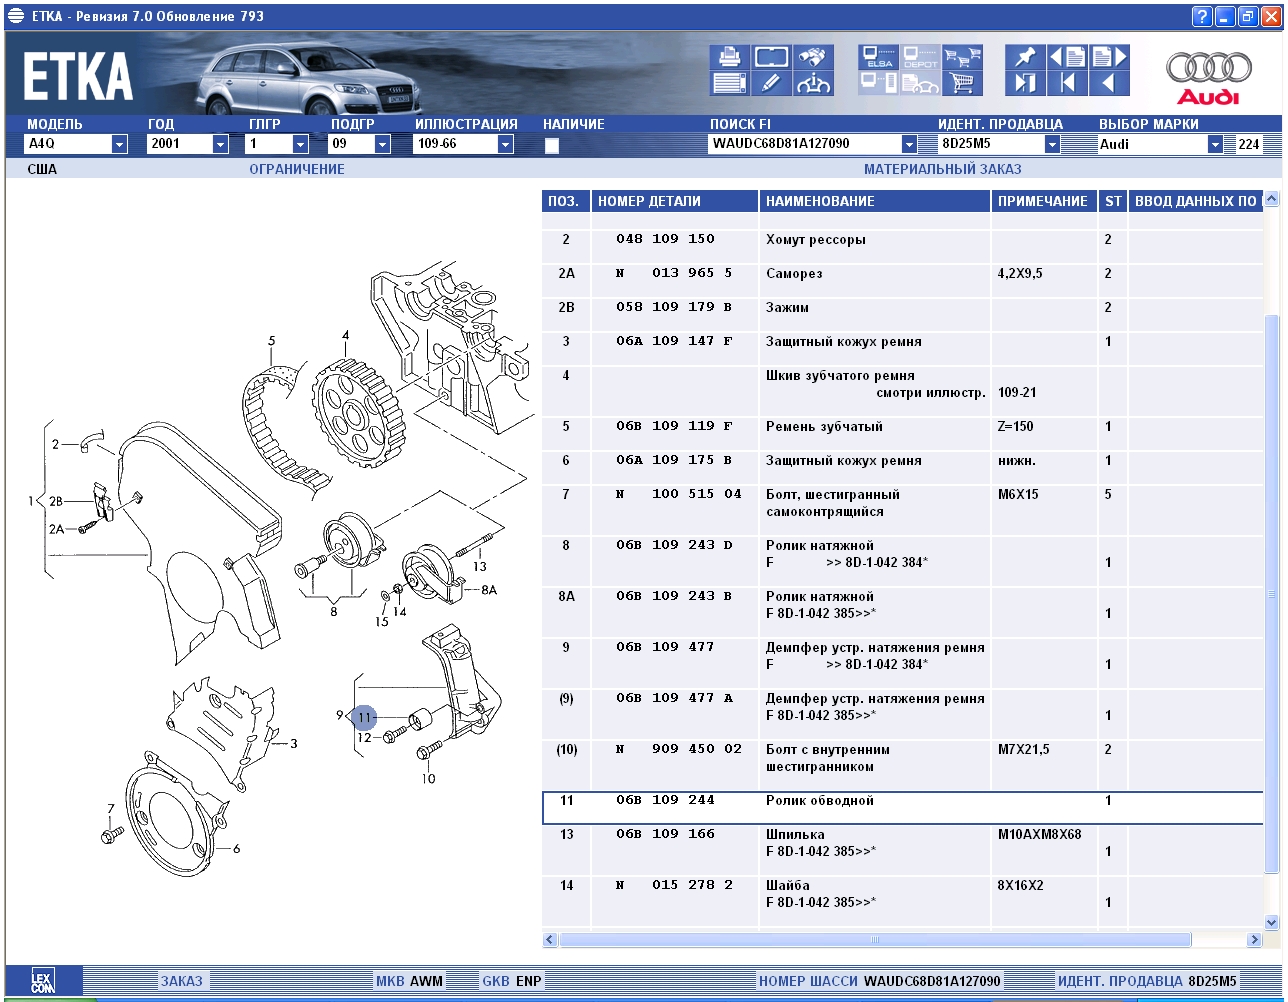
Task: Sort by НОМЕР ДЕТАЛИ column header
Action: [675, 201]
